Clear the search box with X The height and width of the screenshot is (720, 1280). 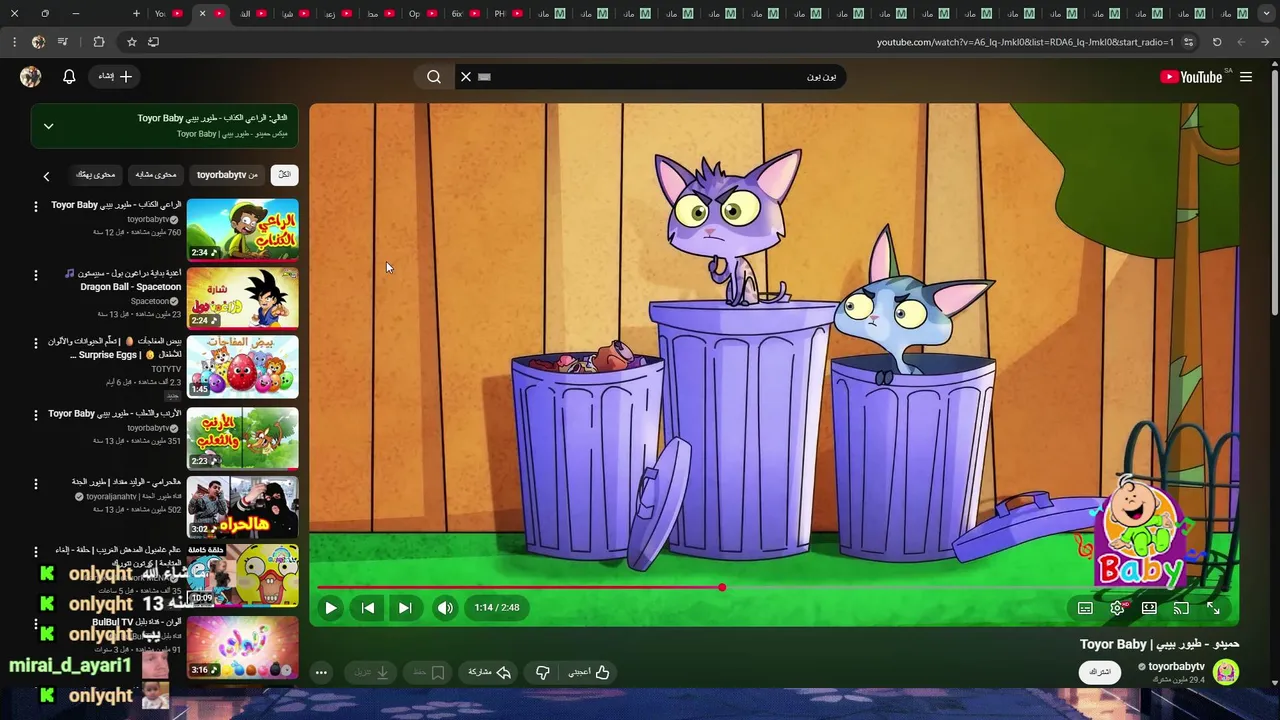pos(466,77)
